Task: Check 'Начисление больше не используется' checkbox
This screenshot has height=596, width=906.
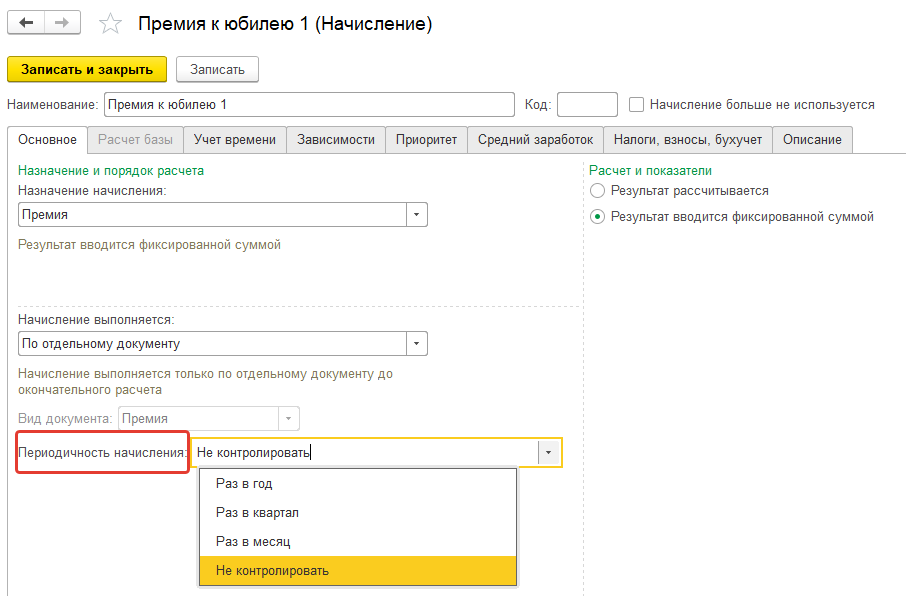Action: (636, 104)
